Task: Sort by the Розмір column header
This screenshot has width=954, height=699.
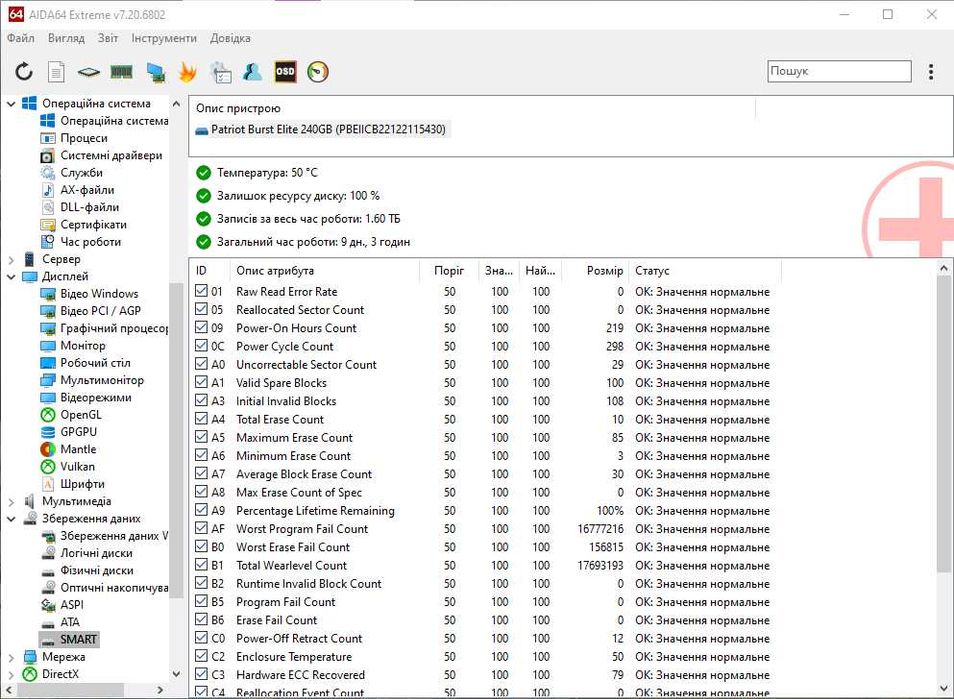Action: [x=596, y=270]
